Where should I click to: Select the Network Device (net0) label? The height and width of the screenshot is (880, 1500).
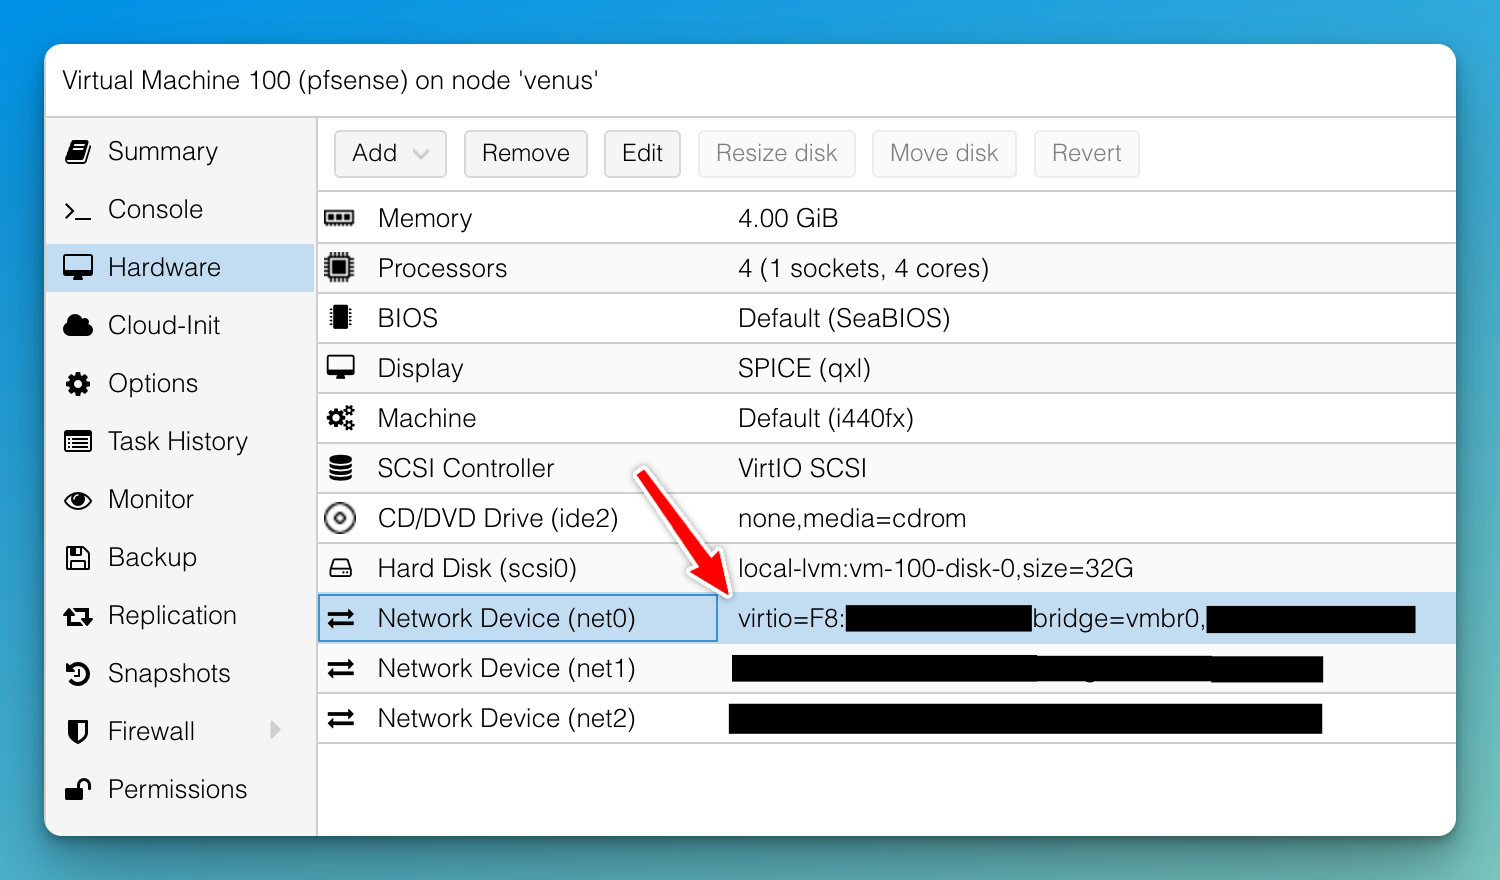(507, 619)
